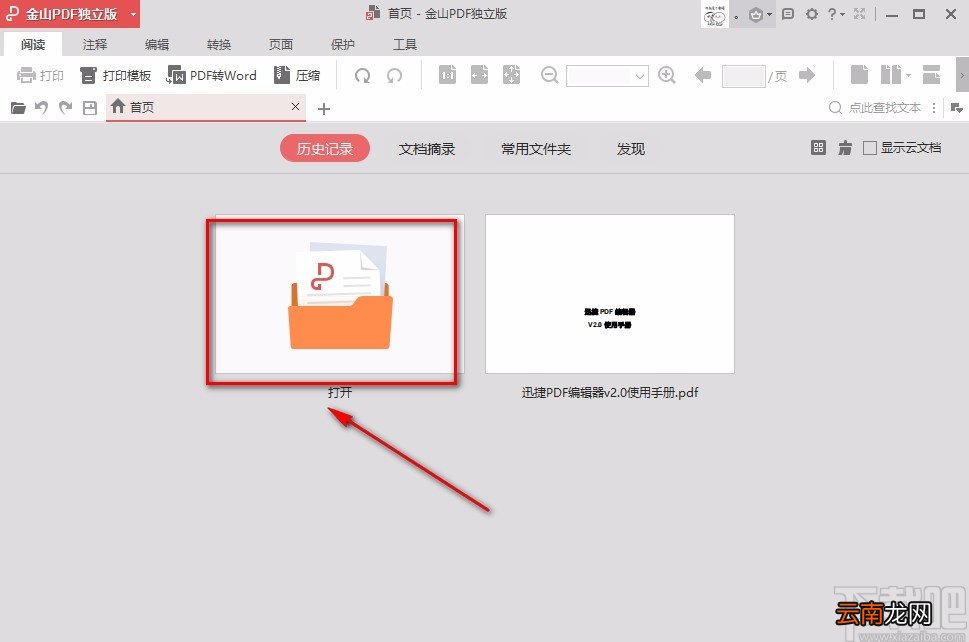Image resolution: width=969 pixels, height=642 pixels.
Task: Open the 打印模板 print template tool
Action: click(x=116, y=75)
